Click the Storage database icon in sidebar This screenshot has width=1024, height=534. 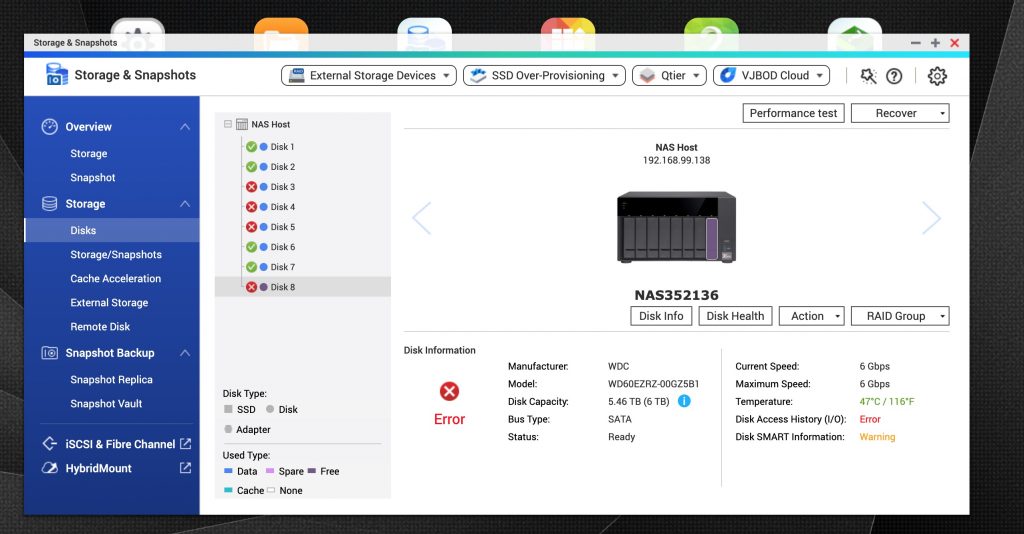(50, 204)
